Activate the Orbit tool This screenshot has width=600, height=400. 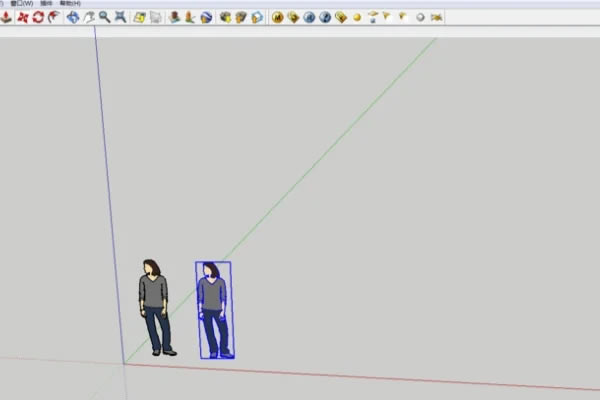click(x=73, y=17)
